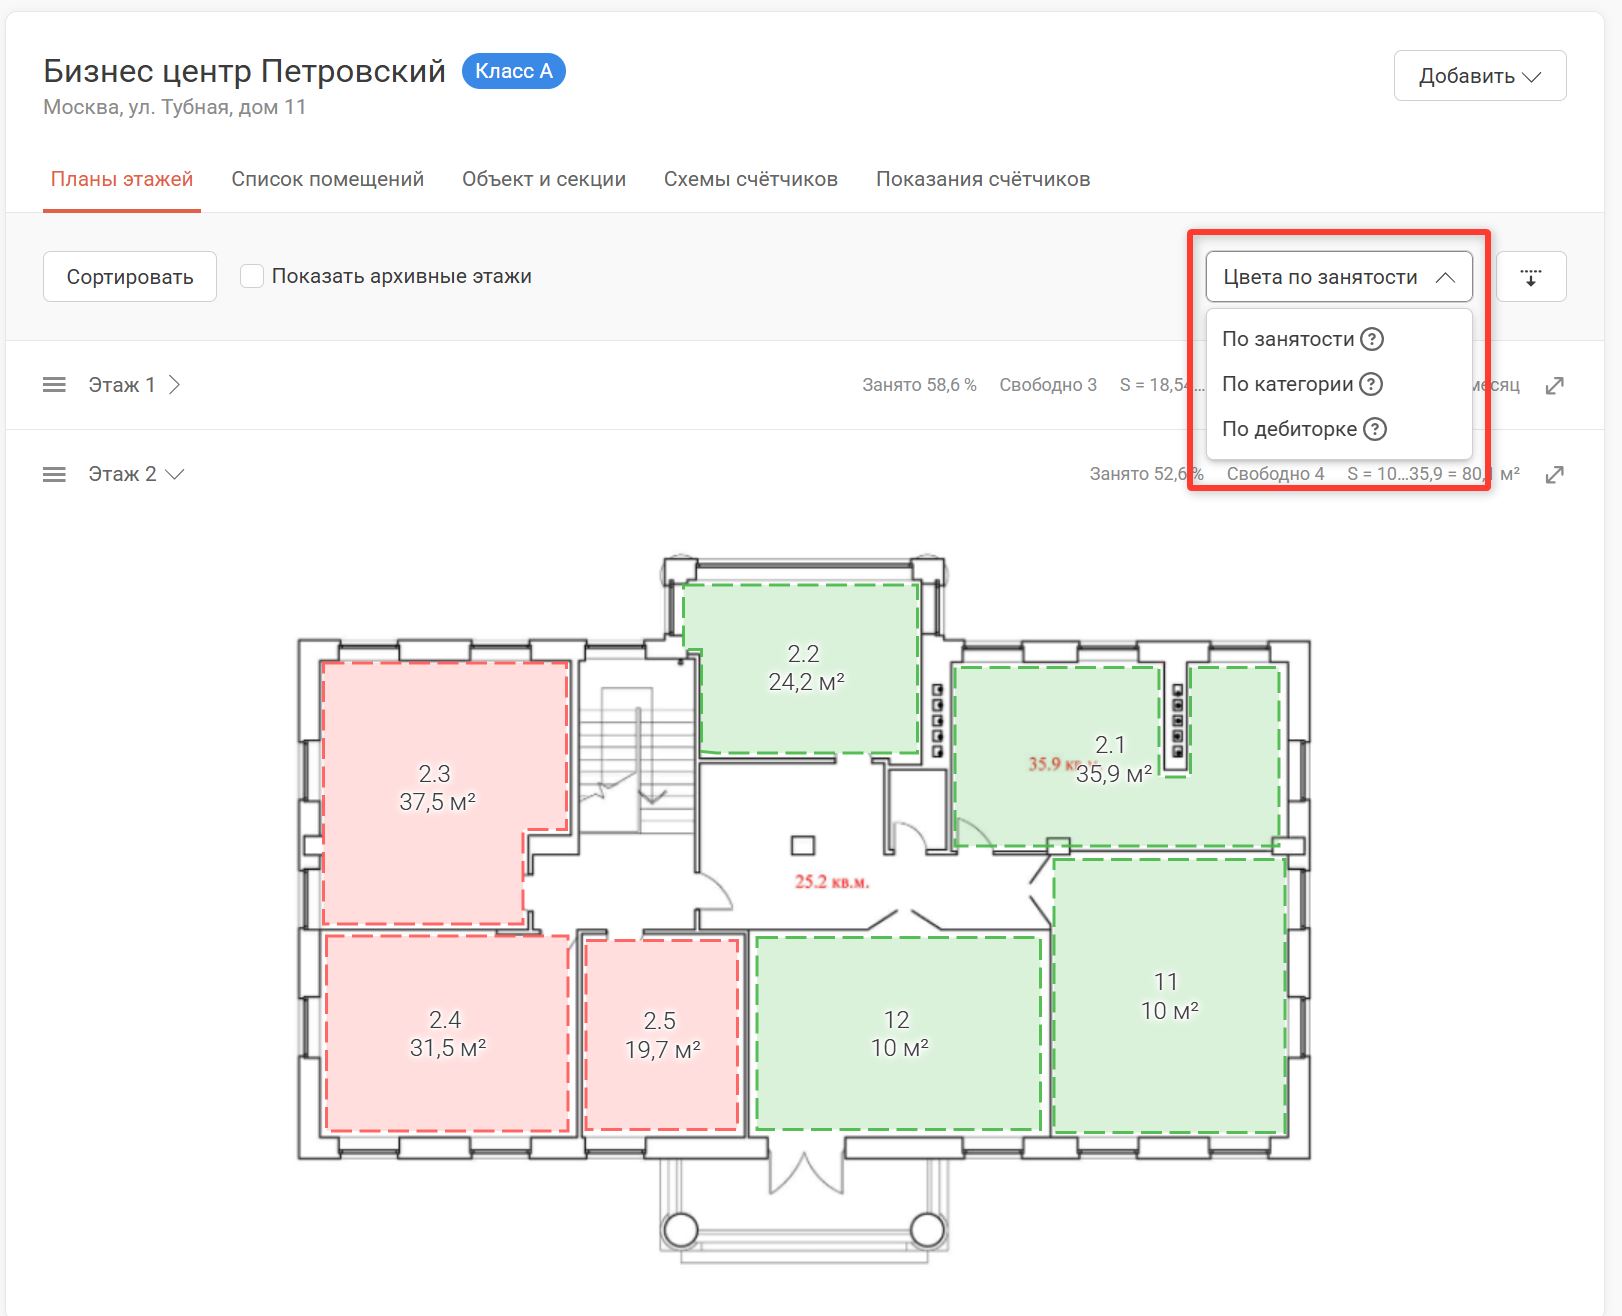Image resolution: width=1622 pixels, height=1316 pixels.
Task: Grab the drag handle of Этаж 1
Action: pos(54,385)
